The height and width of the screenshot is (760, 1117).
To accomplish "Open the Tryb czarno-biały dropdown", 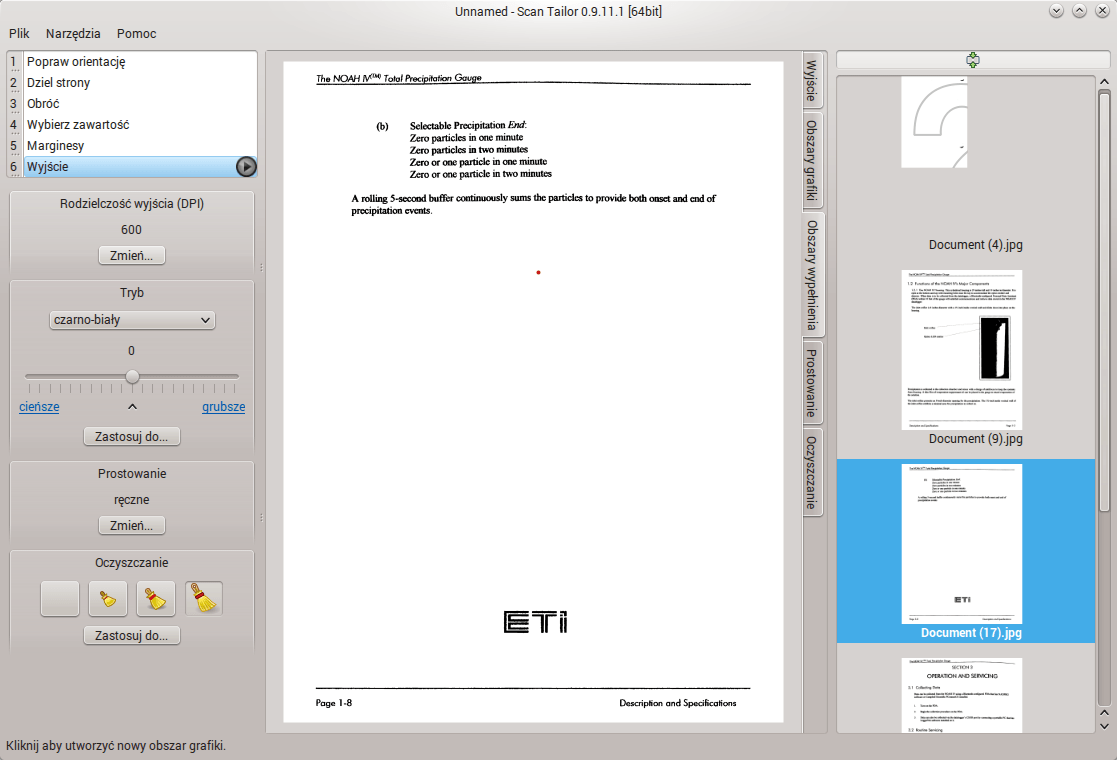I will tap(132, 320).
